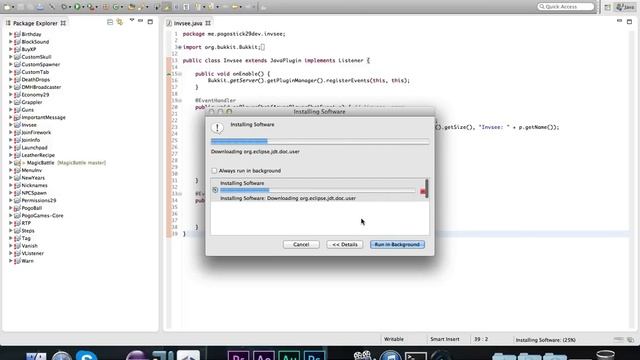This screenshot has height=360, width=640.
Task: Switch to the Java perspective button
Action: click(625, 7)
